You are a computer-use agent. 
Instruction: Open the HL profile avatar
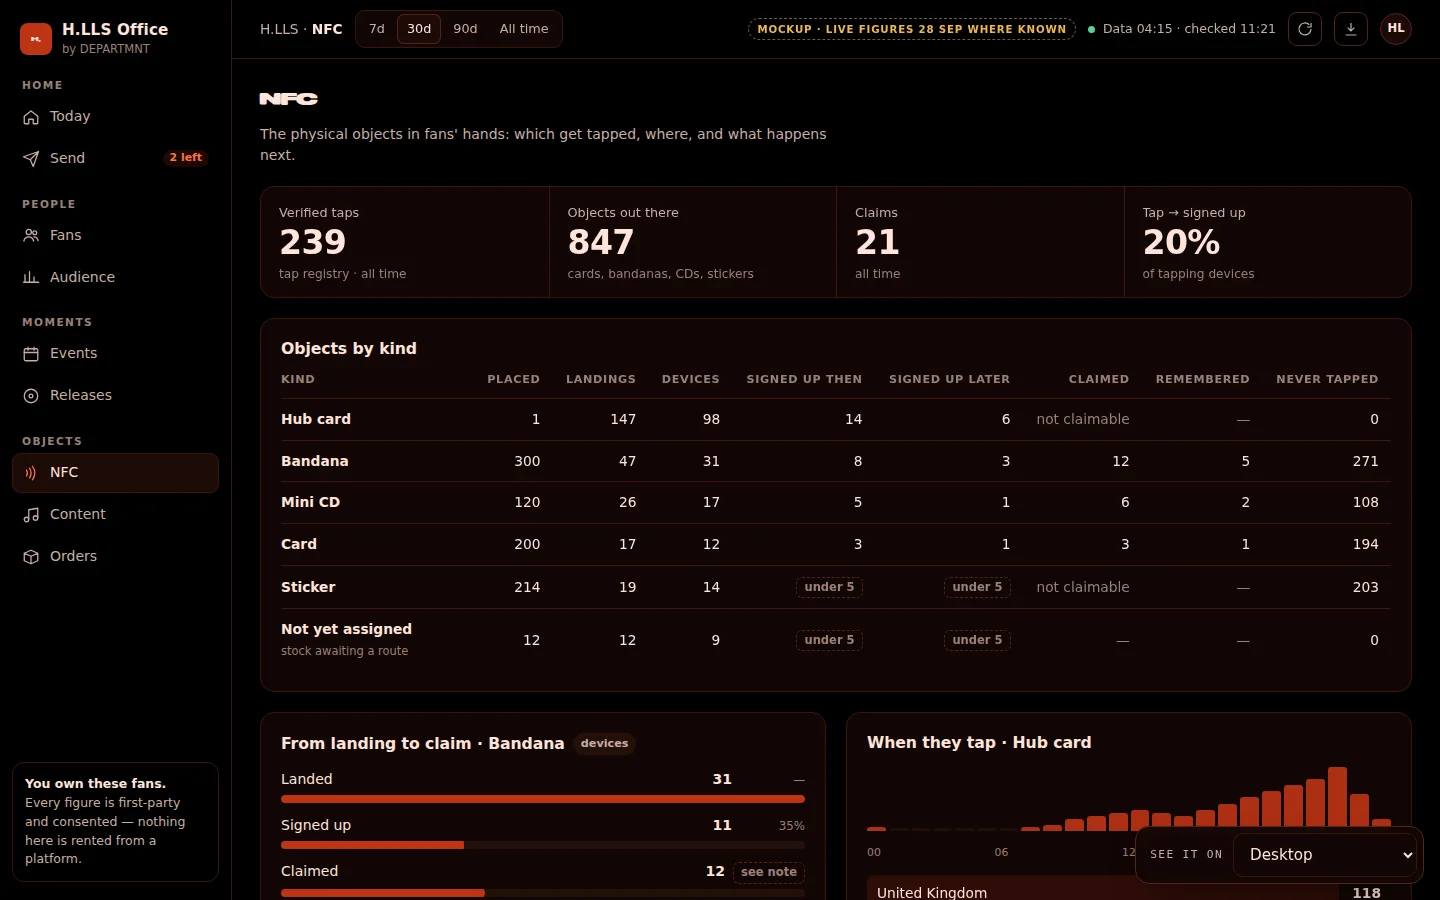pyautogui.click(x=1396, y=29)
